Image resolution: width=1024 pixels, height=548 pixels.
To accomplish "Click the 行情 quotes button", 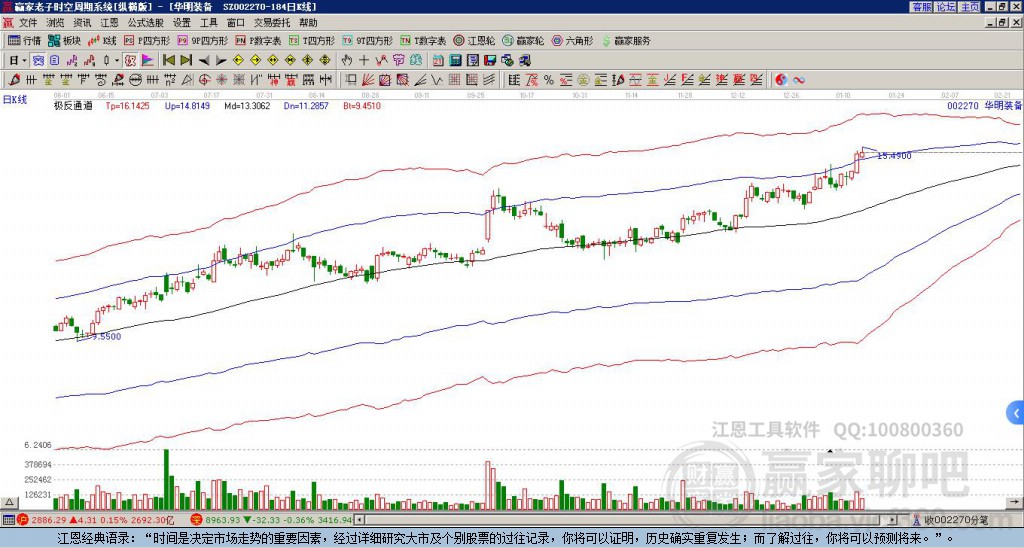I will 25,40.
